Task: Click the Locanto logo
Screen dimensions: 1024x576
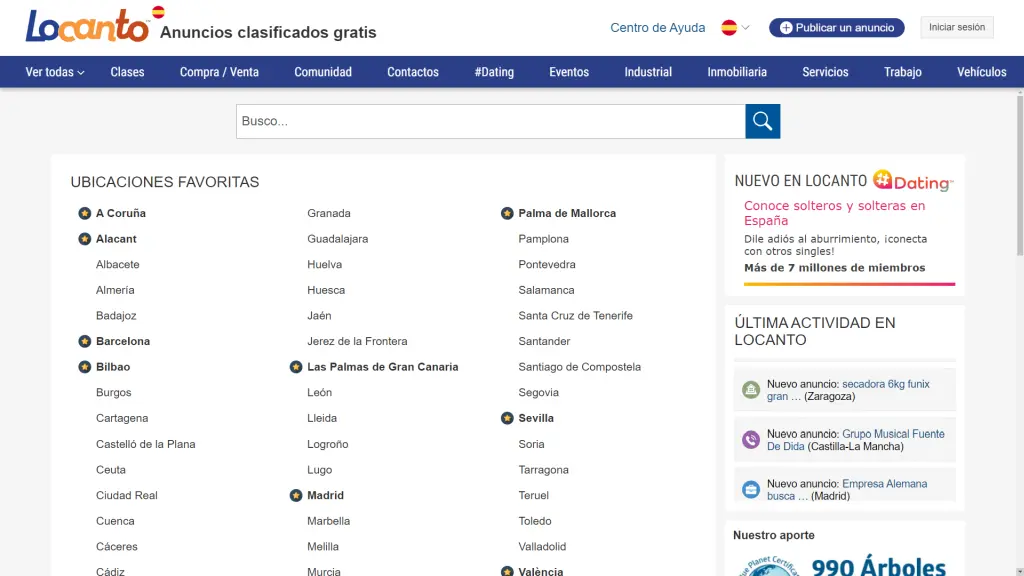Action: 88,27
